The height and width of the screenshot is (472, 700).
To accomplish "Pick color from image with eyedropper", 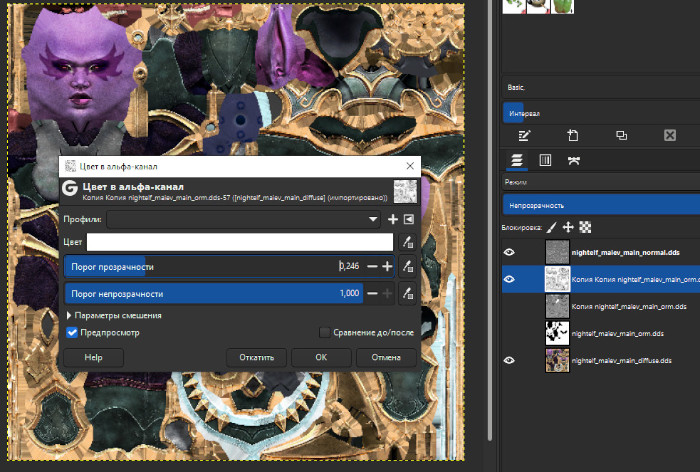I will coord(407,242).
